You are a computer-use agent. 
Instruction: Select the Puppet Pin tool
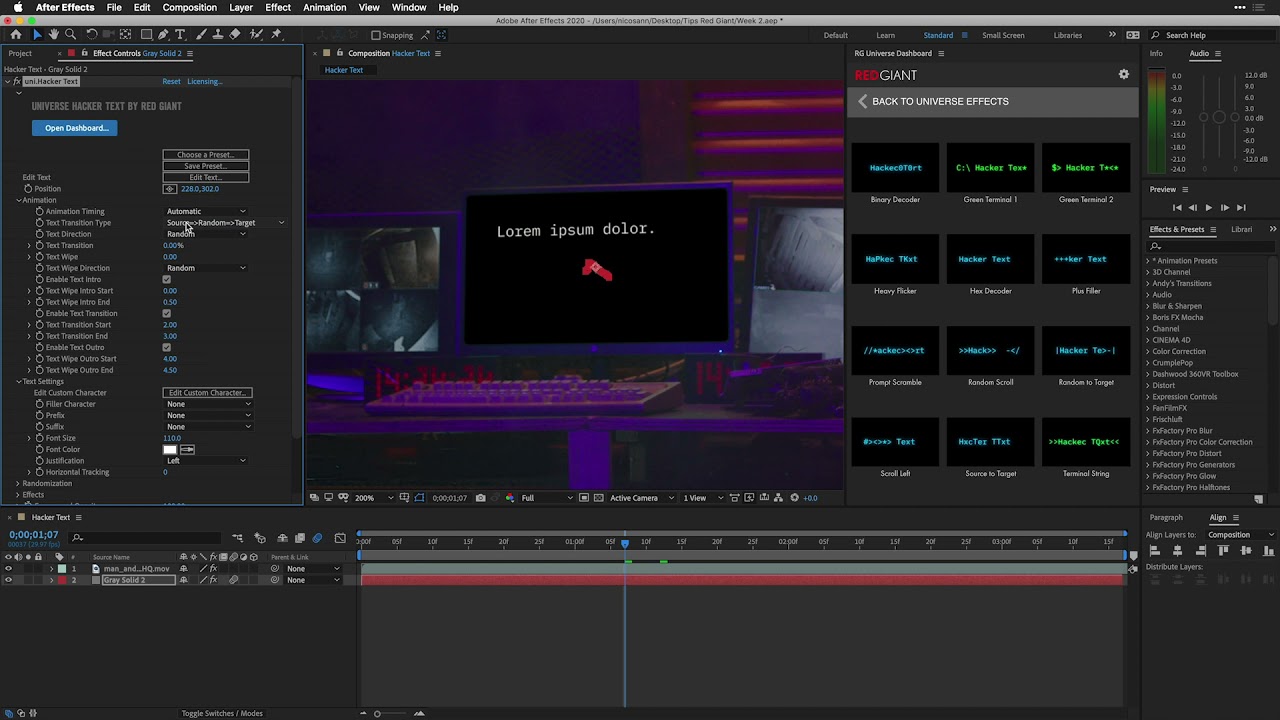coord(277,35)
